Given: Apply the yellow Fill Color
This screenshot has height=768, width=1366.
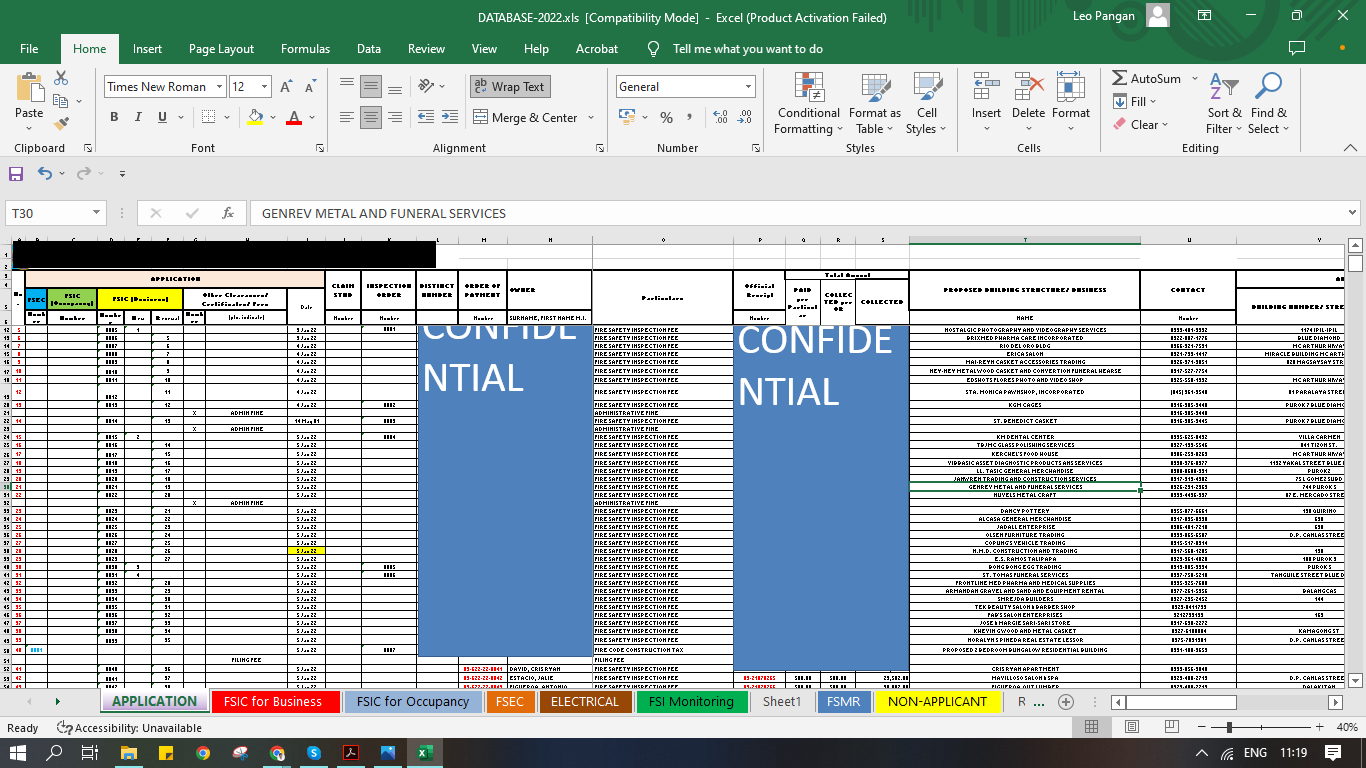Looking at the screenshot, I should coord(256,117).
